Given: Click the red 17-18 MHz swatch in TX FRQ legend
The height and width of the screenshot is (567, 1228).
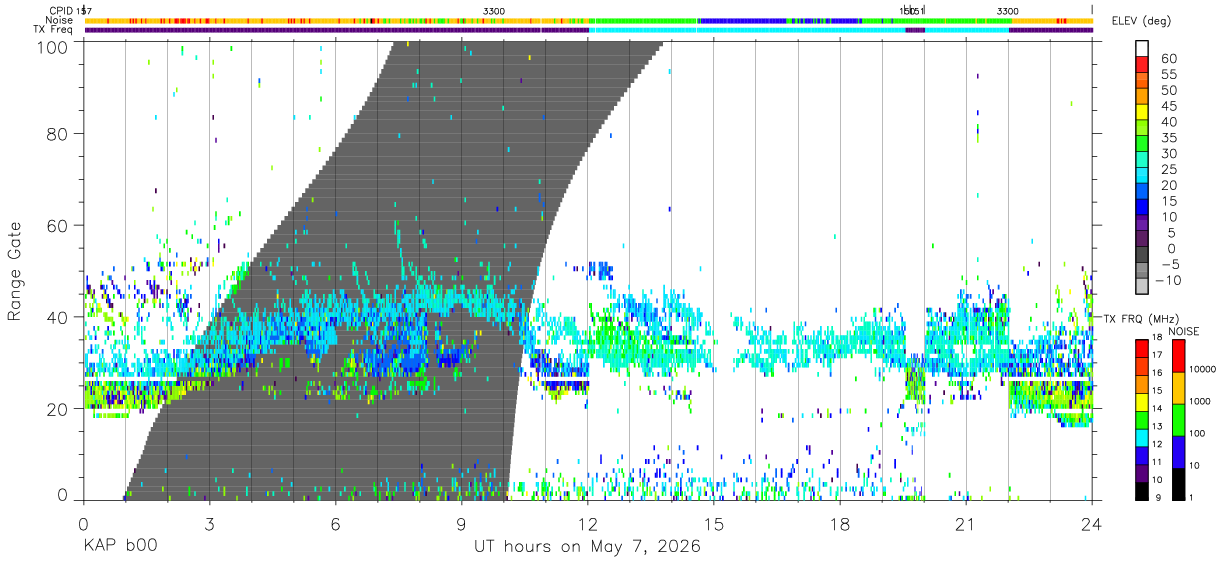Looking at the screenshot, I should point(1142,347).
